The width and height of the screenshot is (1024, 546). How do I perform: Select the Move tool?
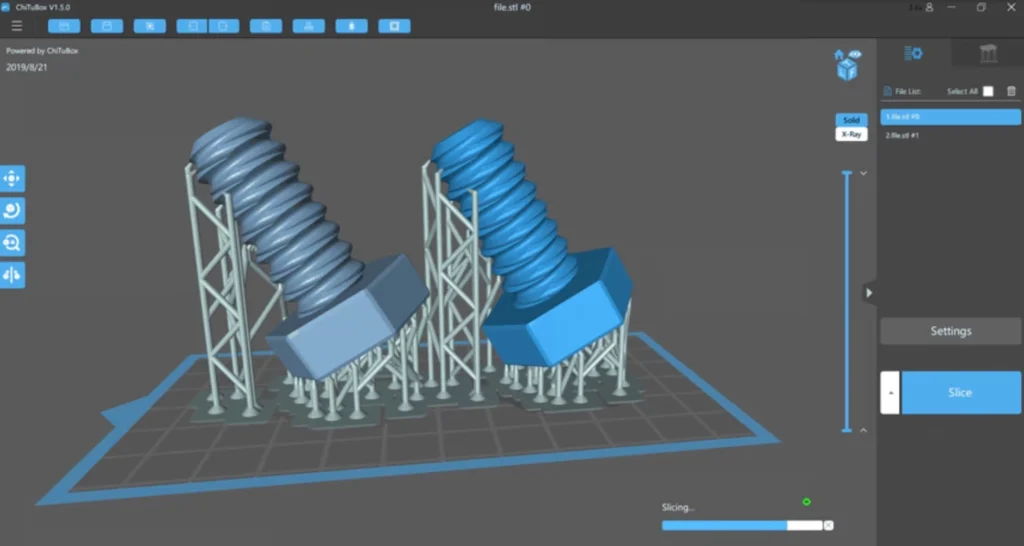tap(12, 178)
